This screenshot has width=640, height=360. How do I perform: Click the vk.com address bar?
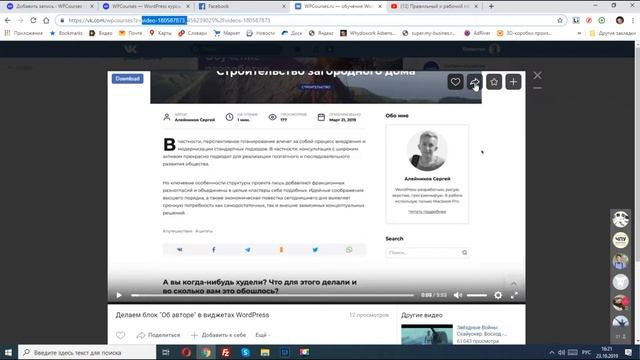click(310, 20)
